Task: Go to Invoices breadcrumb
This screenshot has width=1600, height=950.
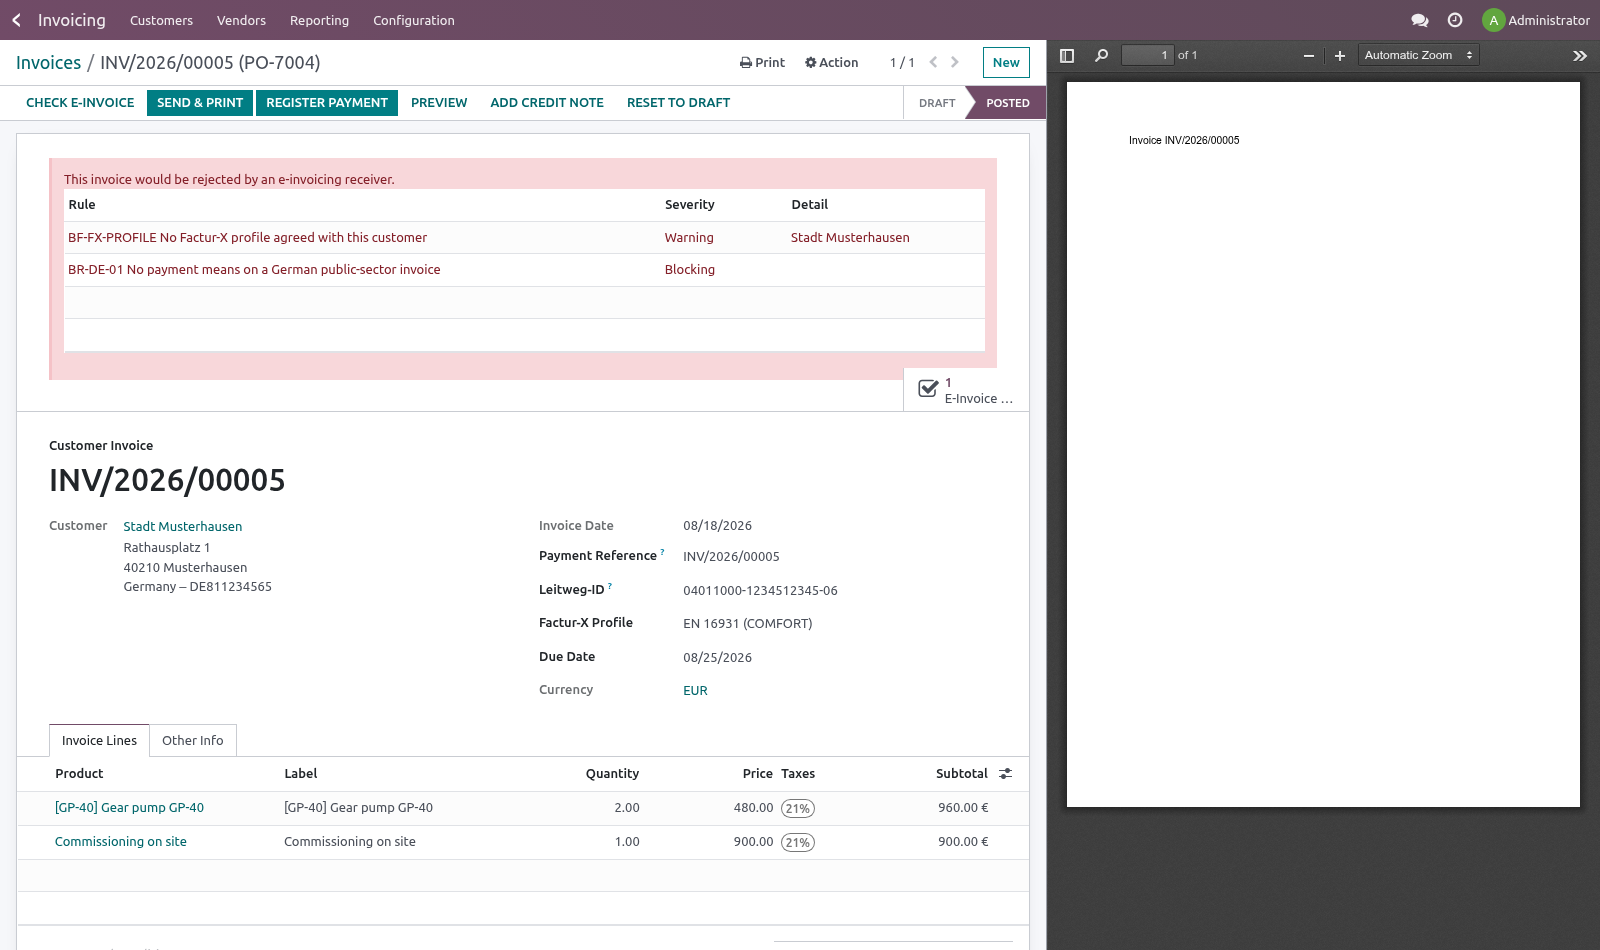Action: click(x=48, y=62)
